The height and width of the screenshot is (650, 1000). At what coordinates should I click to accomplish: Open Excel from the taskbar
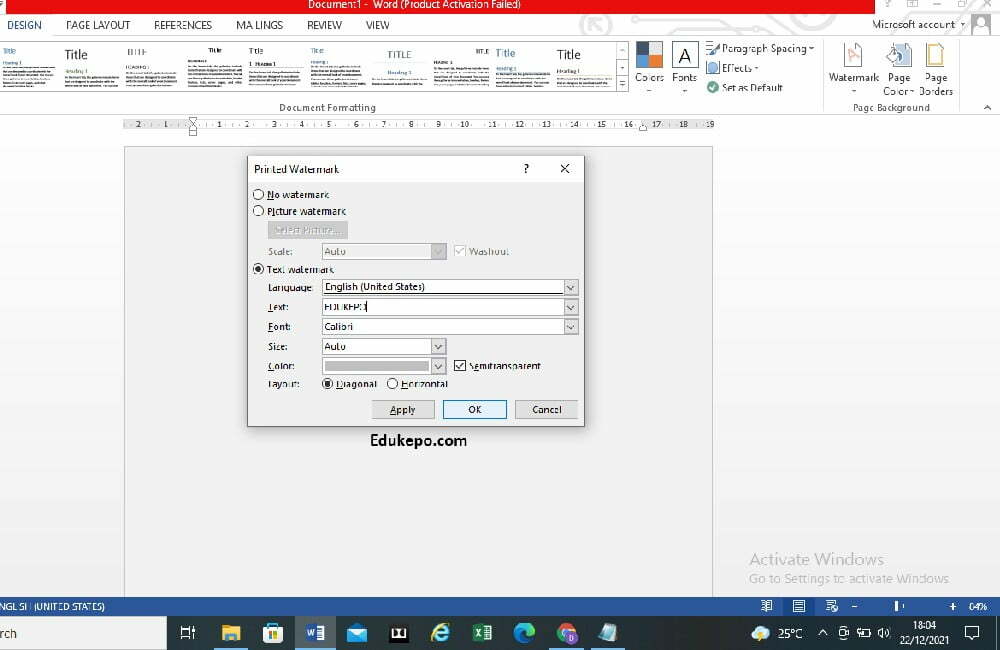click(x=482, y=633)
